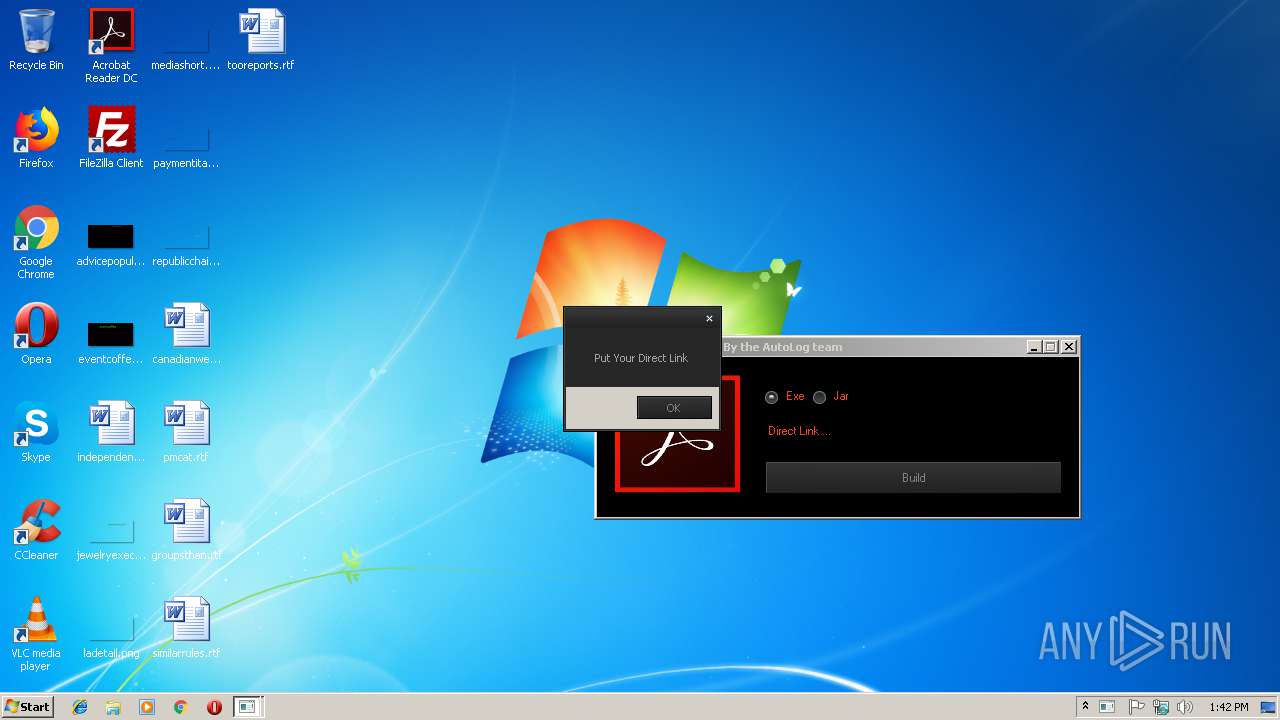Select the Jar radio button
1280x720 pixels.
819,397
